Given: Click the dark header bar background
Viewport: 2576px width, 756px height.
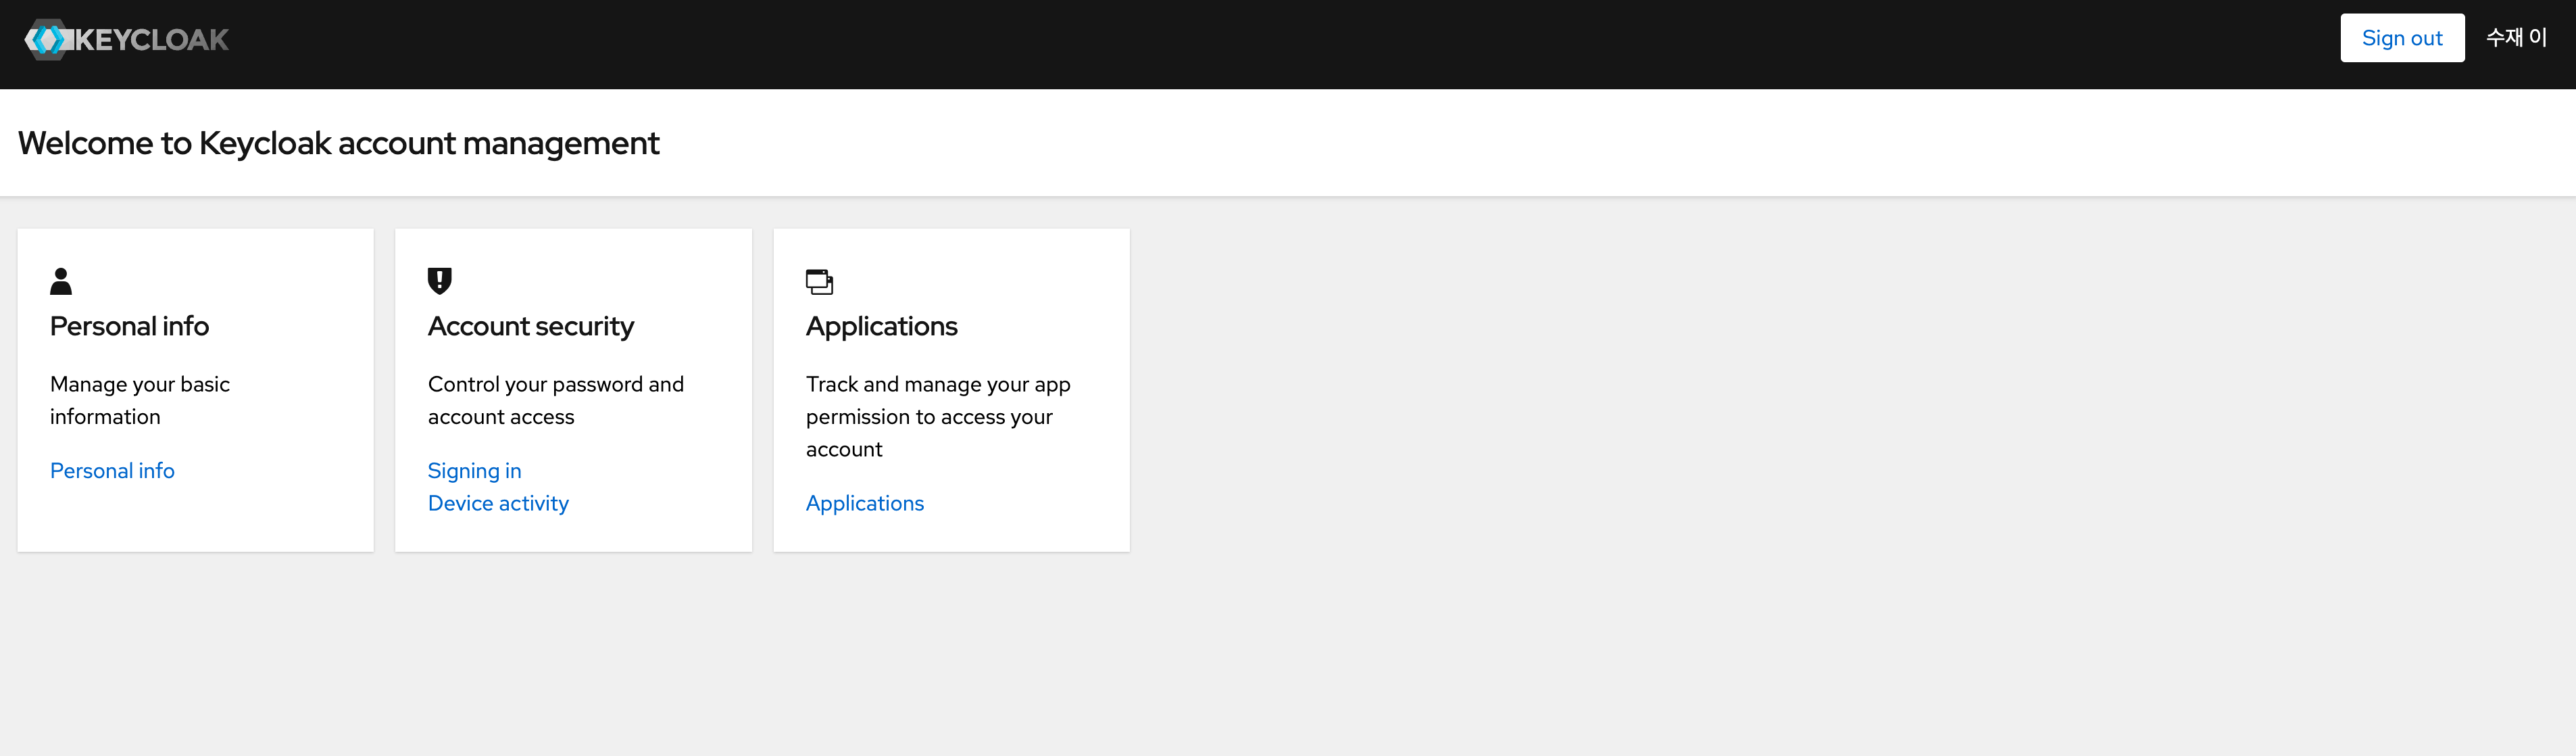Looking at the screenshot, I should coord(1200,44).
